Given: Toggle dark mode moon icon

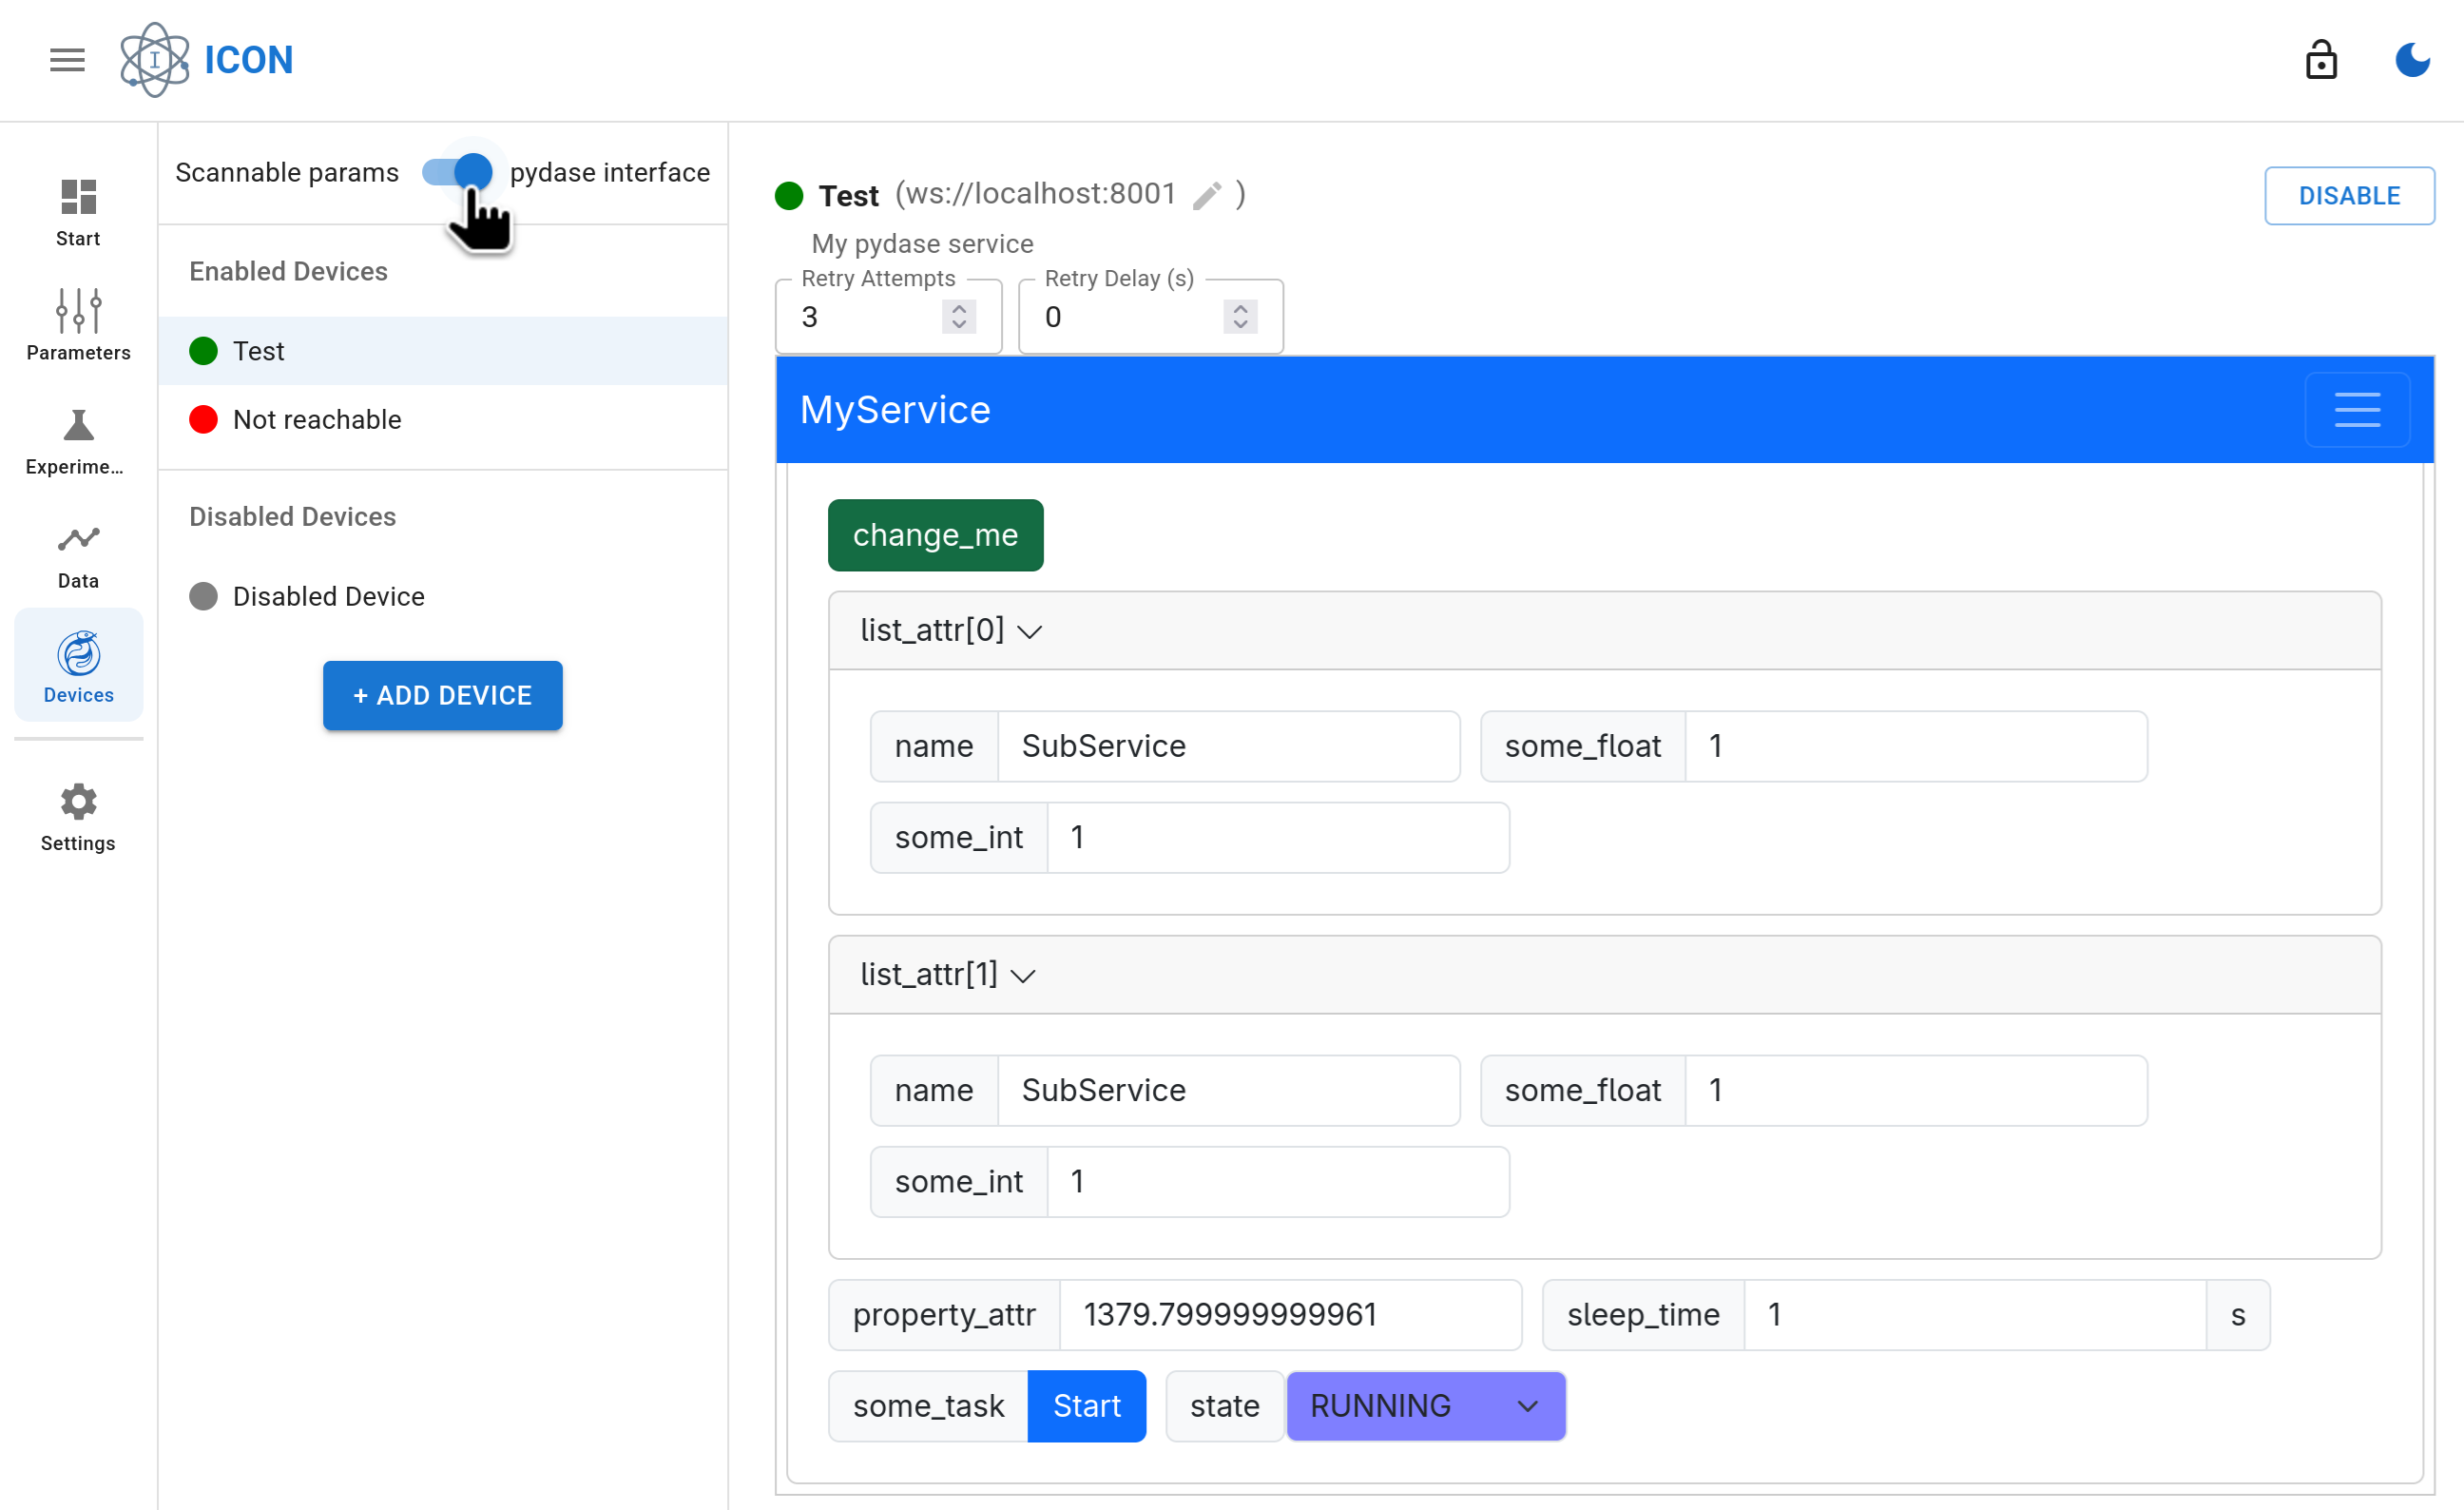Looking at the screenshot, I should click(2412, 60).
